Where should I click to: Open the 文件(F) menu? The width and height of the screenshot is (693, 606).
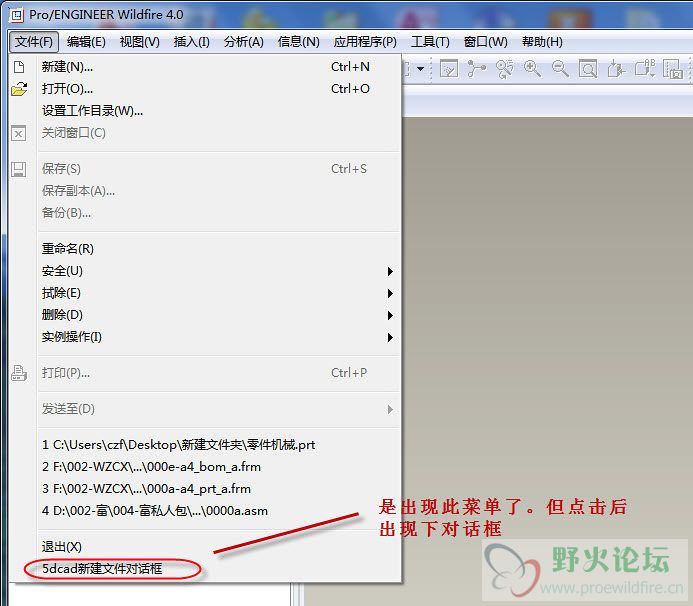pyautogui.click(x=34, y=42)
